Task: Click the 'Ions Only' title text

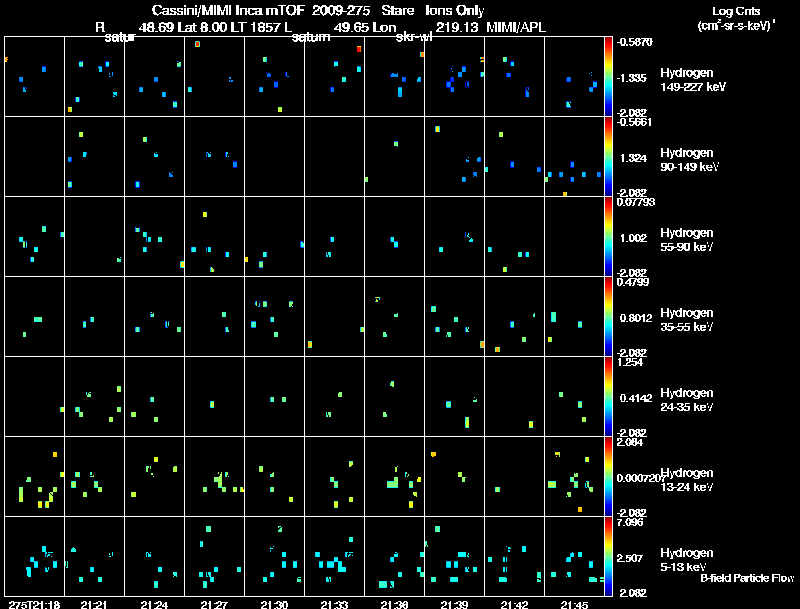Action: pos(455,10)
